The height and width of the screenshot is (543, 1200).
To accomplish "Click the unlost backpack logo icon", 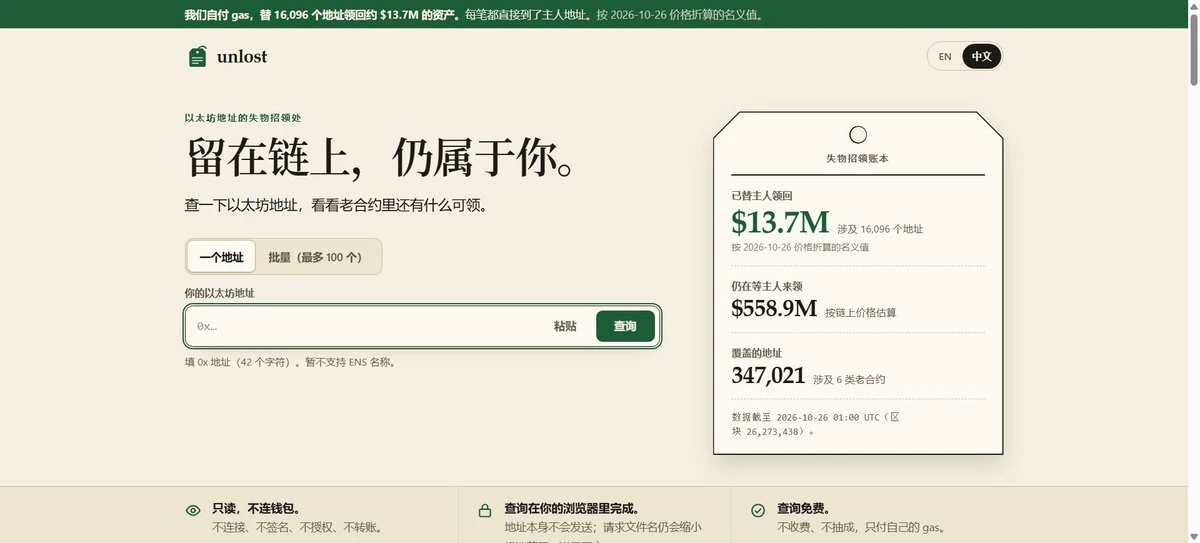I will click(x=198, y=57).
